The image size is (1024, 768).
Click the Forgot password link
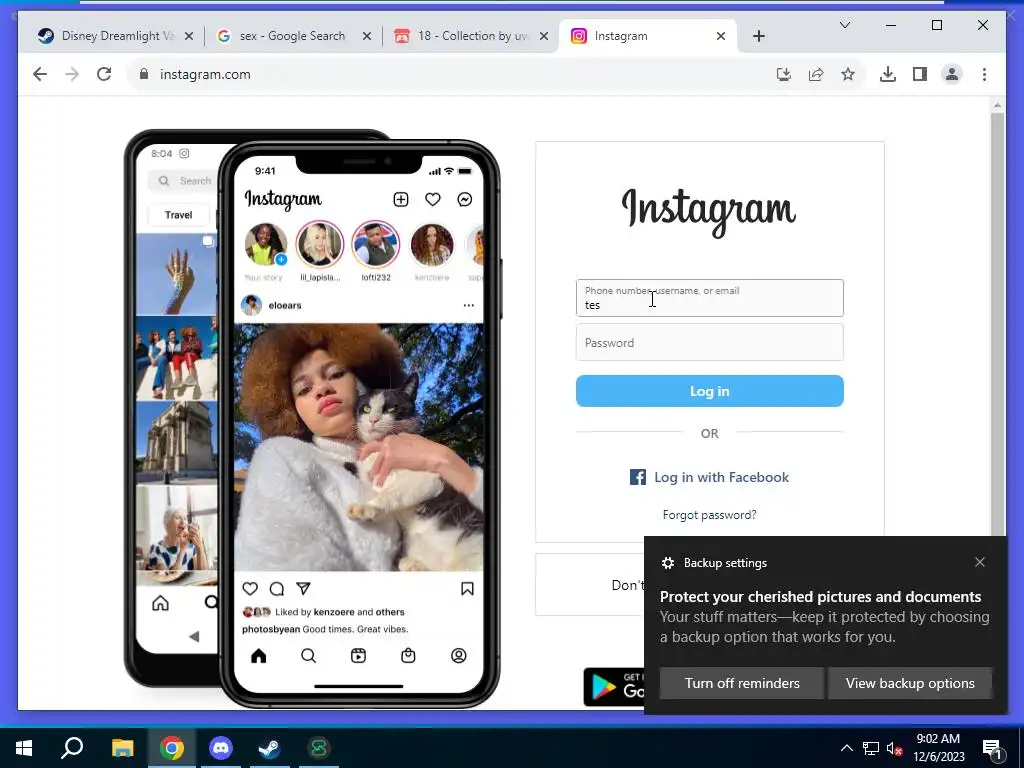click(709, 515)
